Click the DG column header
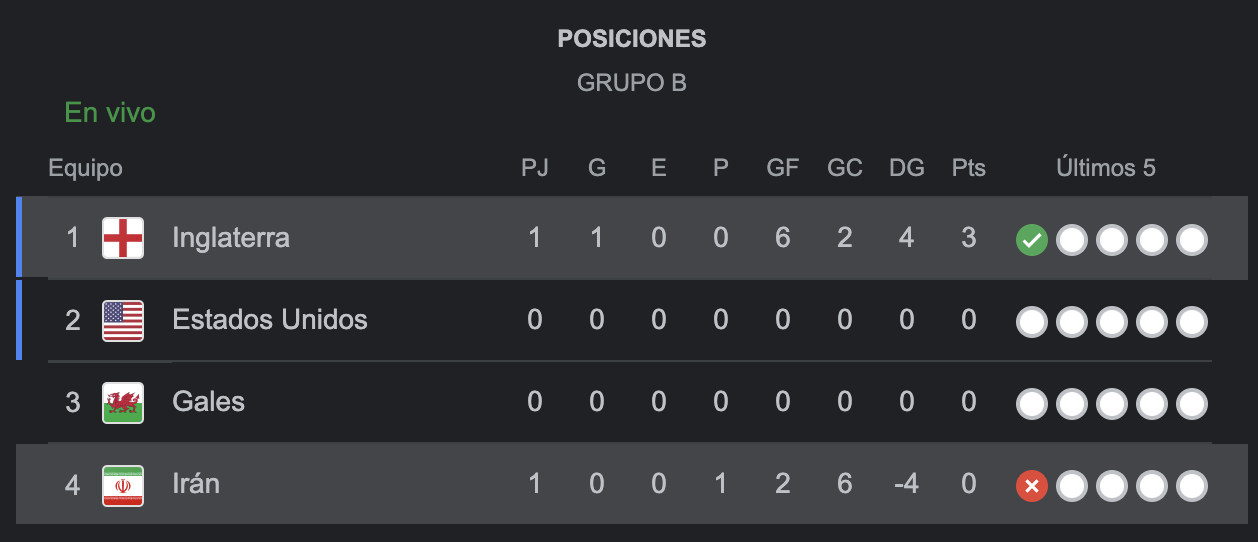 tap(906, 168)
